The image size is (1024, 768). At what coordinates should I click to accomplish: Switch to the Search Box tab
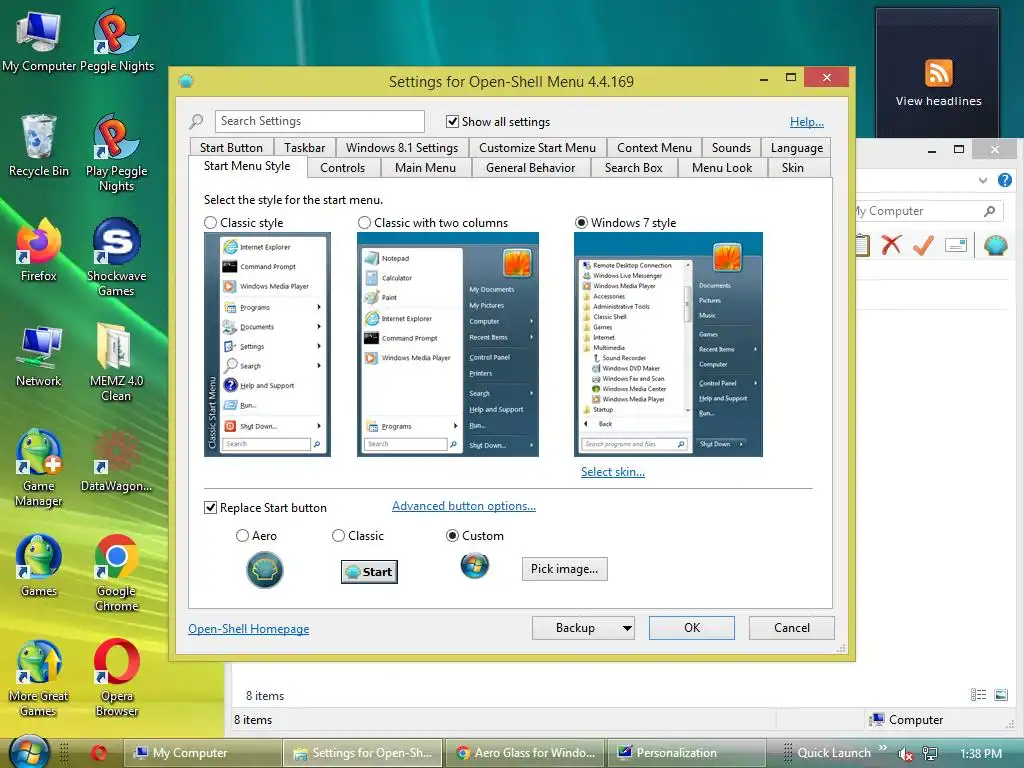click(633, 168)
